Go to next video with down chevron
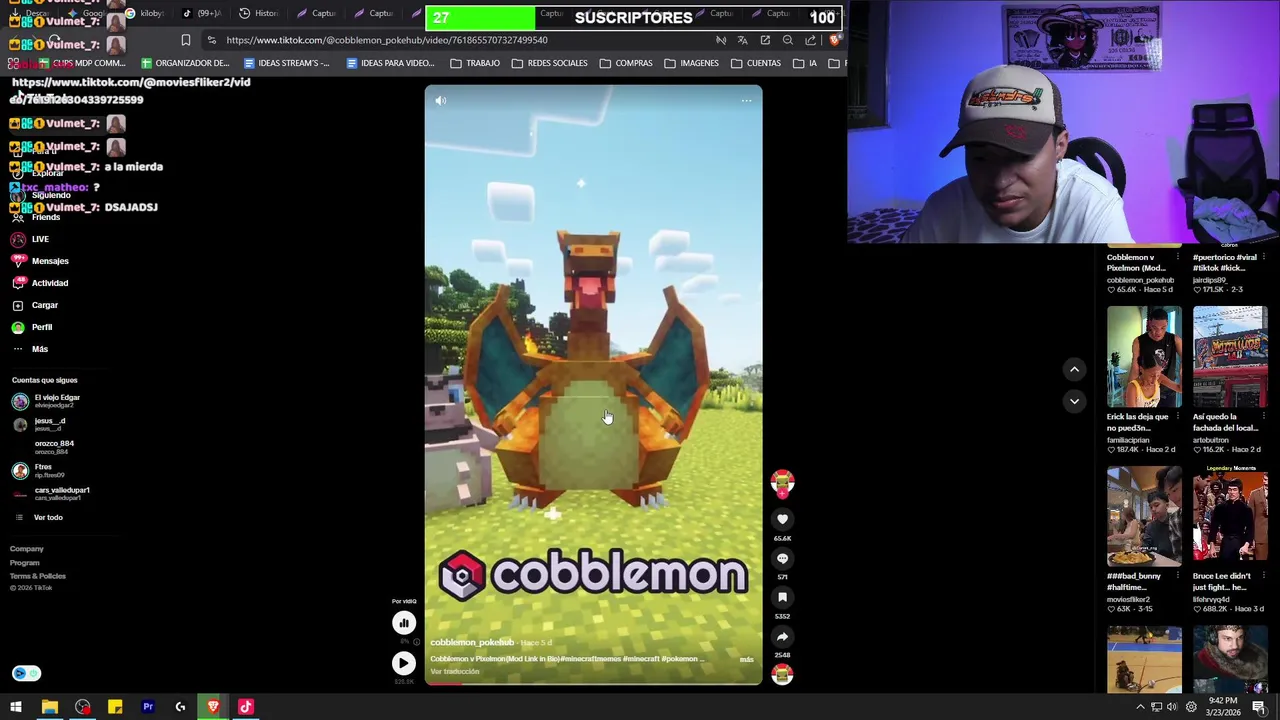The image size is (1280, 720). (x=1074, y=401)
